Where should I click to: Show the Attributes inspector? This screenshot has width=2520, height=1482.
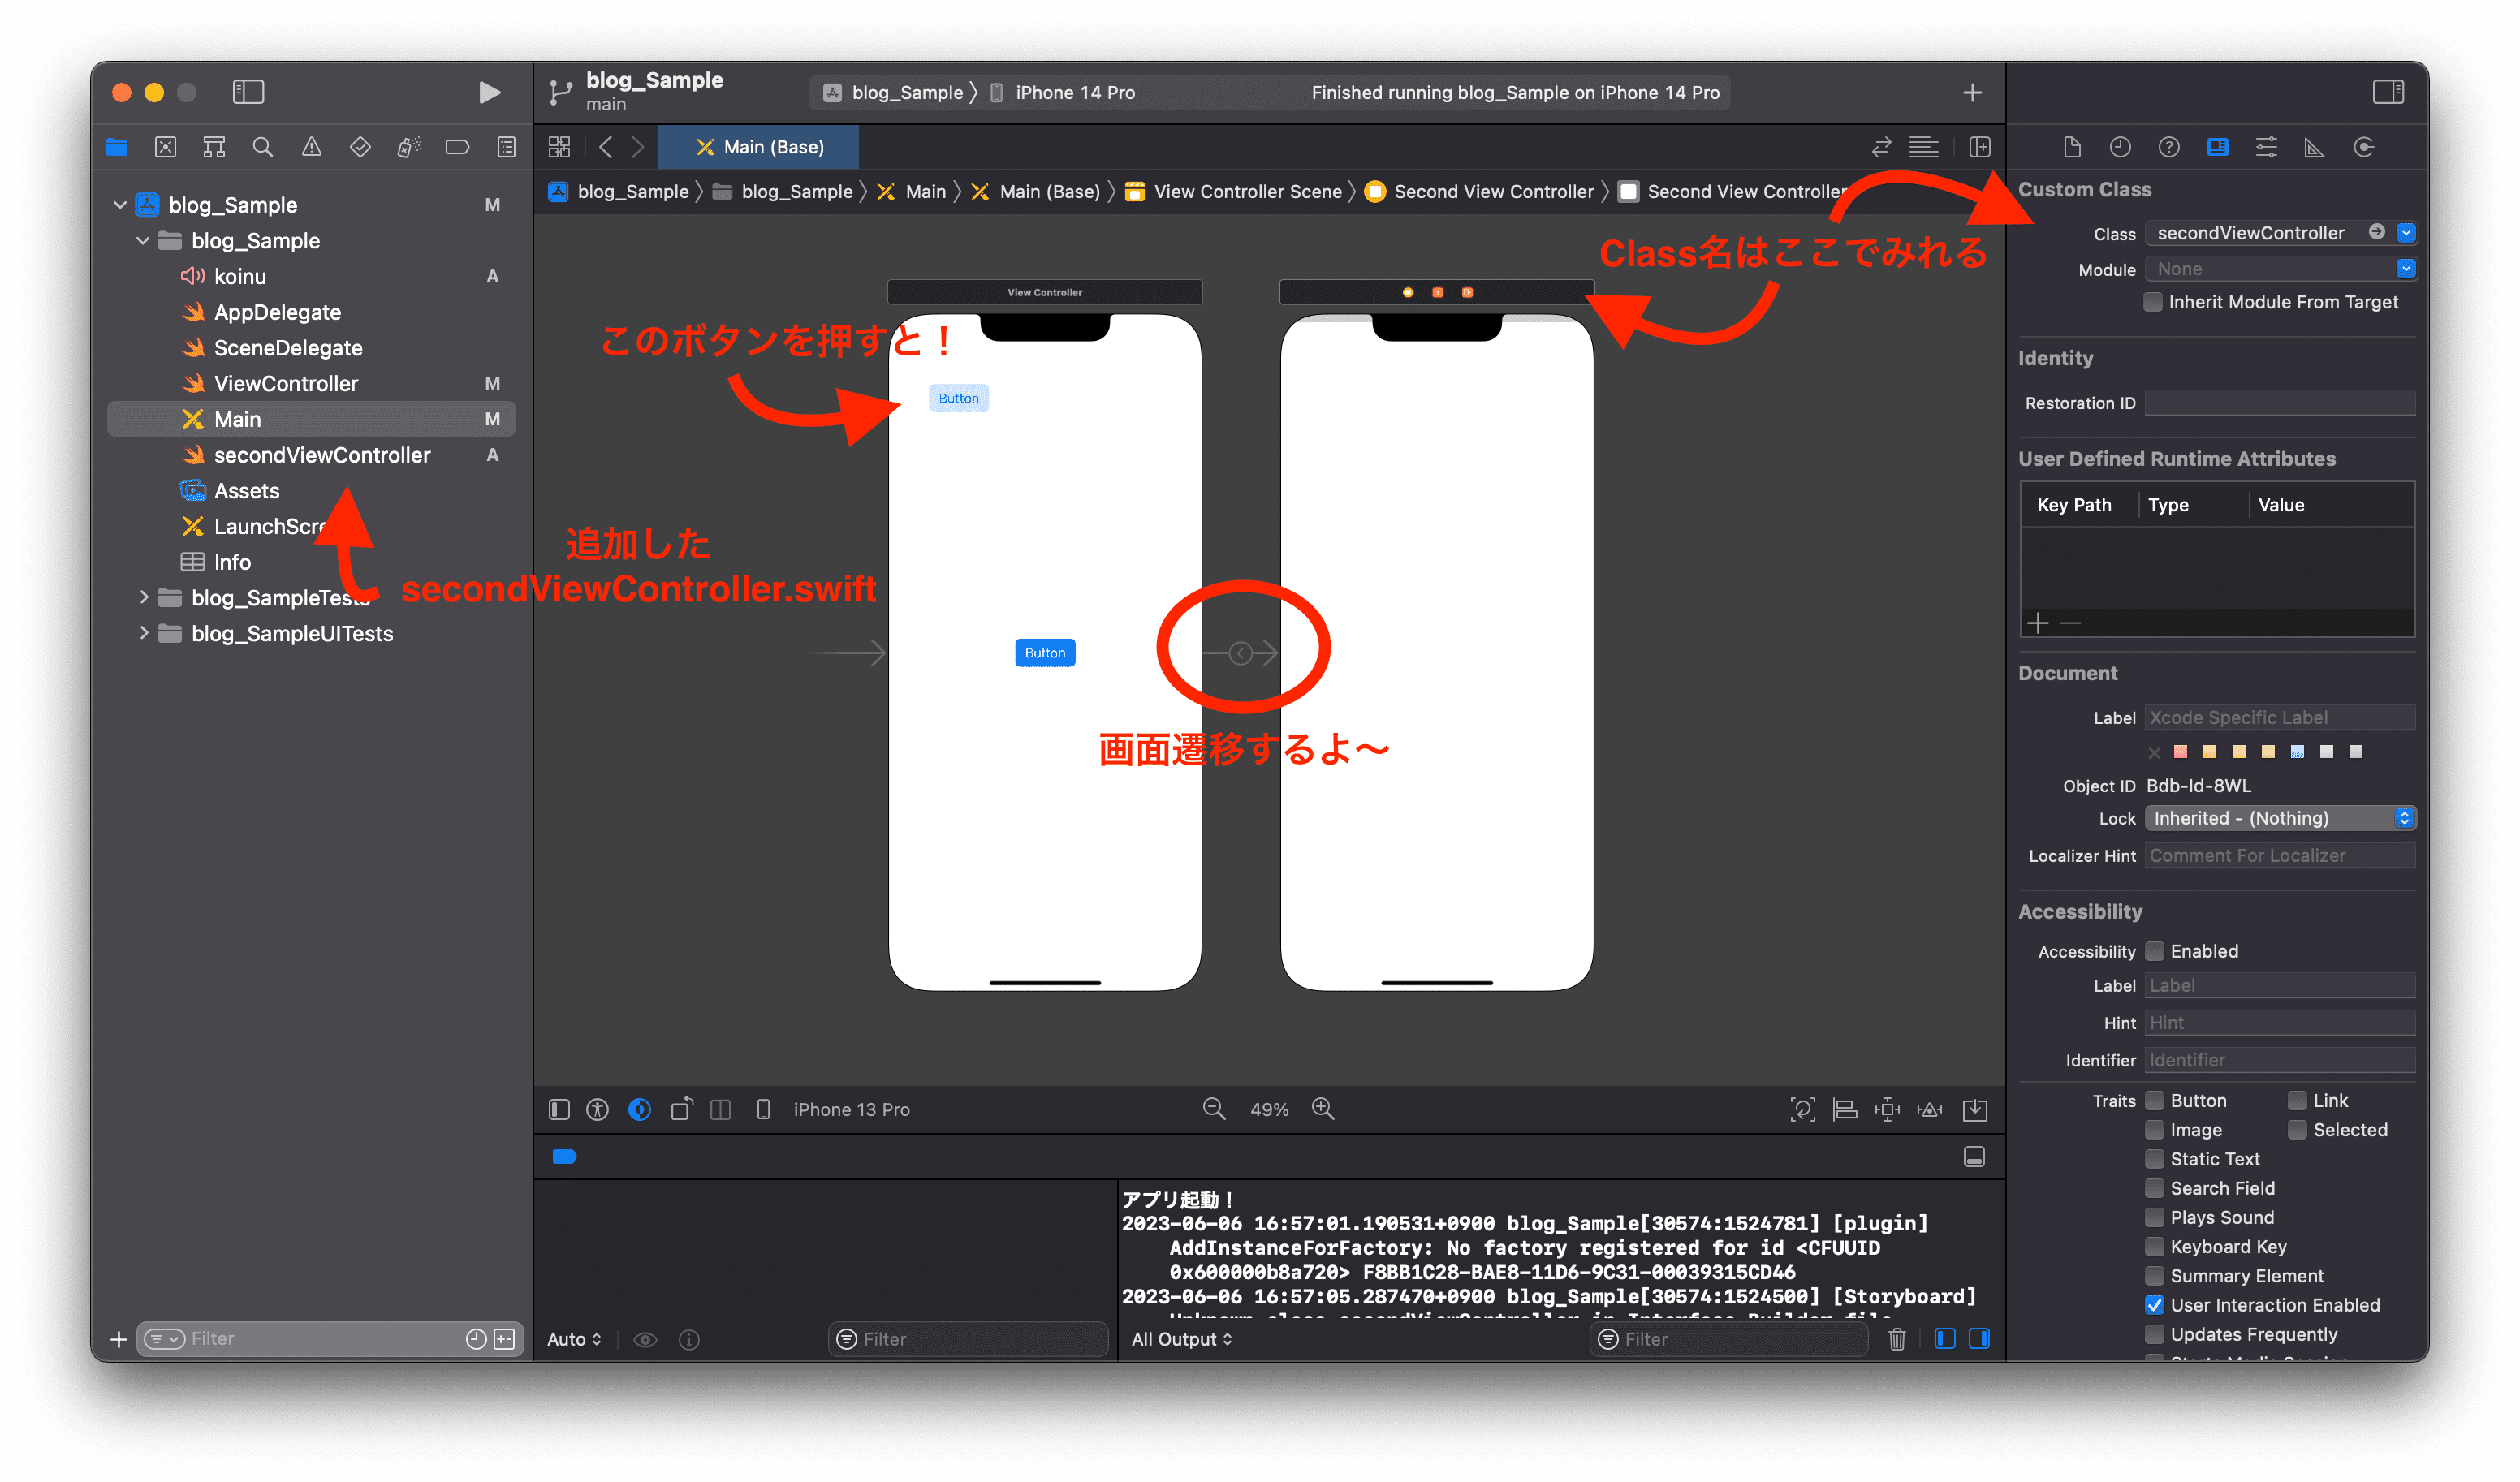(x=2266, y=147)
